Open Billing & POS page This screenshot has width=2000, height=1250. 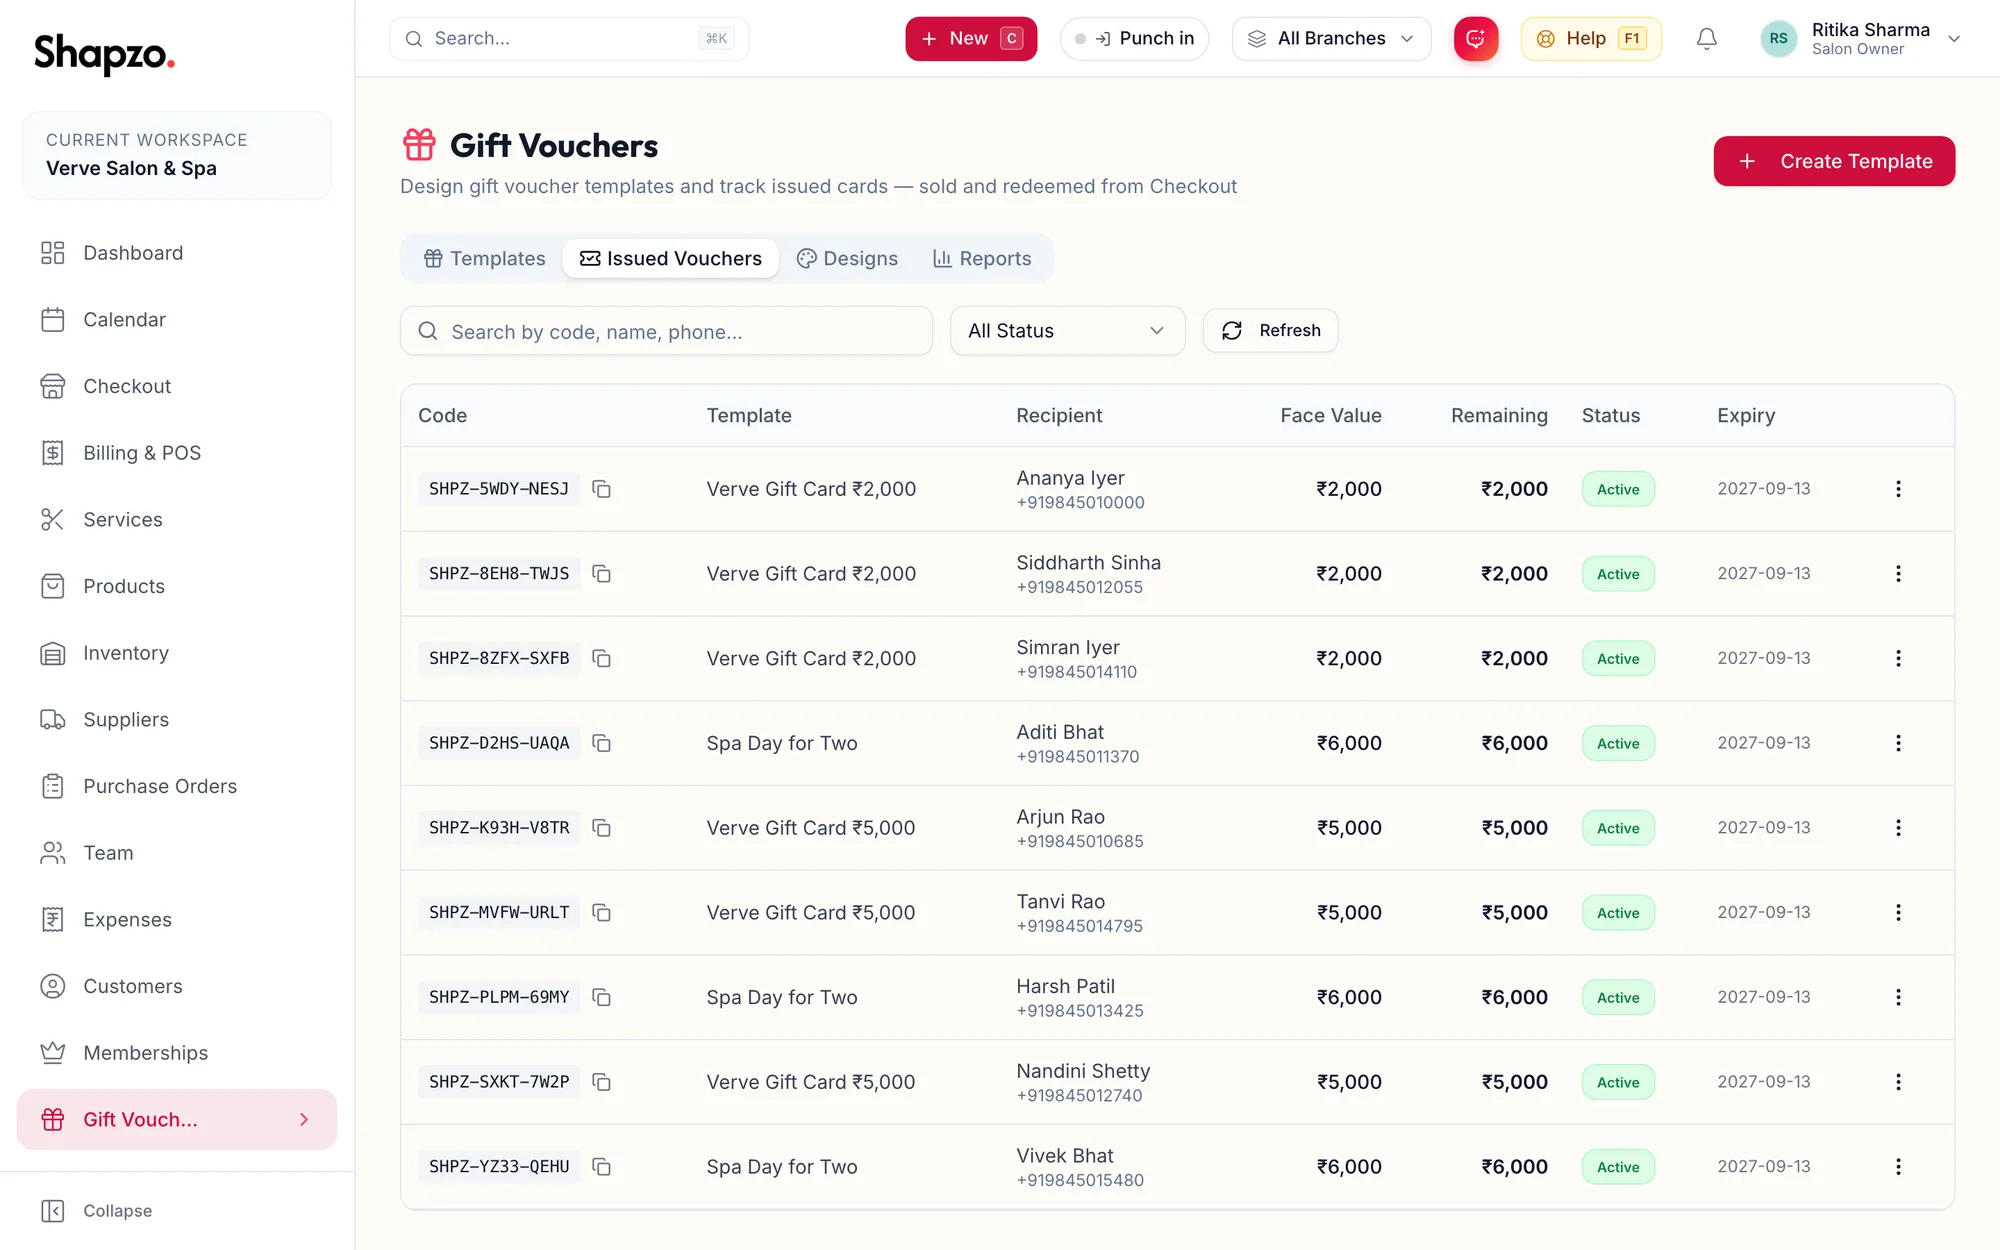pyautogui.click(x=177, y=453)
